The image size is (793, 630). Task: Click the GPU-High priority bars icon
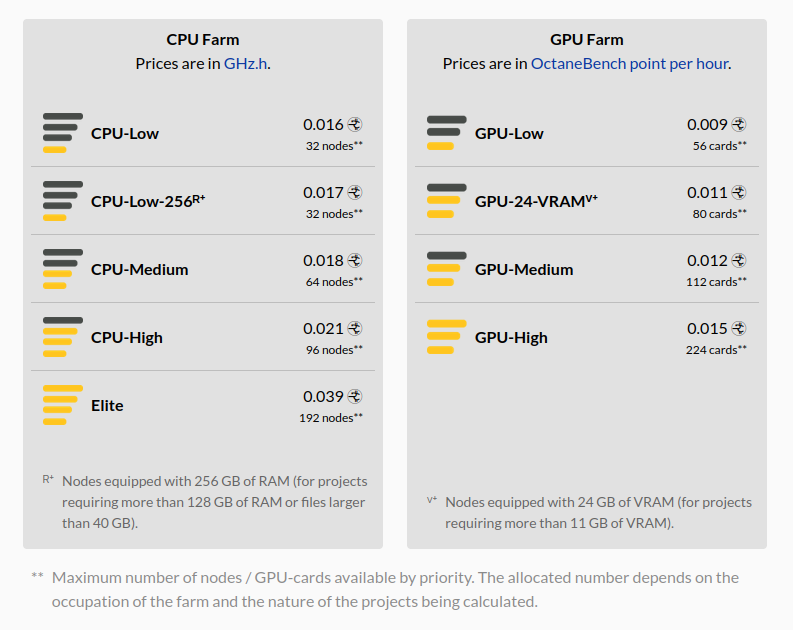tap(447, 337)
